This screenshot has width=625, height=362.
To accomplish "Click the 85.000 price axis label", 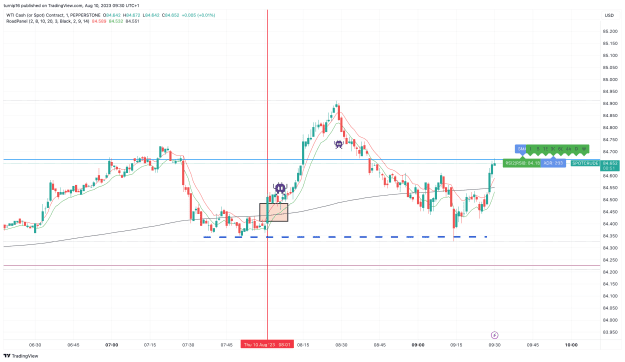I will click(610, 79).
